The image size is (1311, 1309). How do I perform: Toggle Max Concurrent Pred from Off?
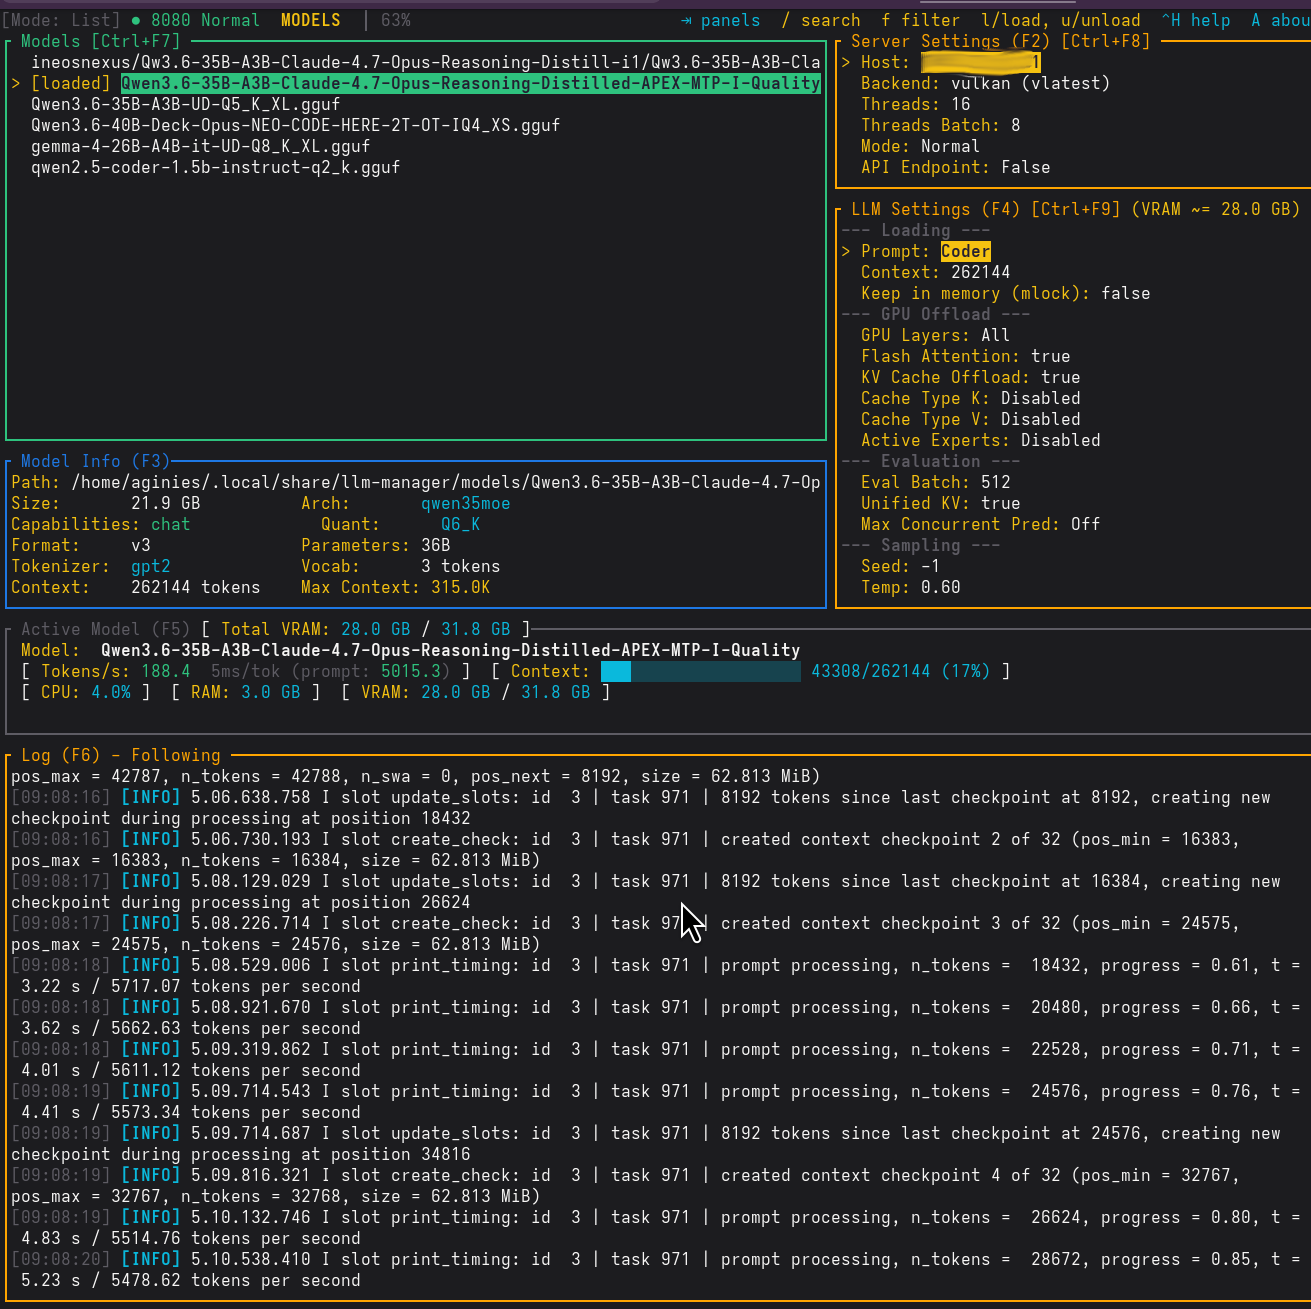(x=981, y=524)
